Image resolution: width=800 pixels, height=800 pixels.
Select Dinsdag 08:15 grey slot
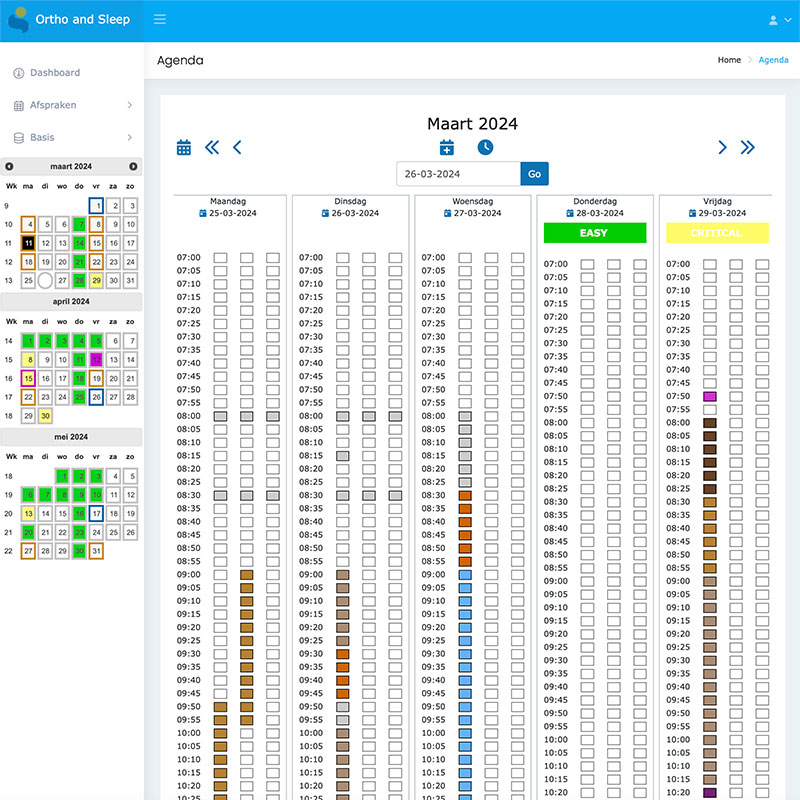click(343, 456)
